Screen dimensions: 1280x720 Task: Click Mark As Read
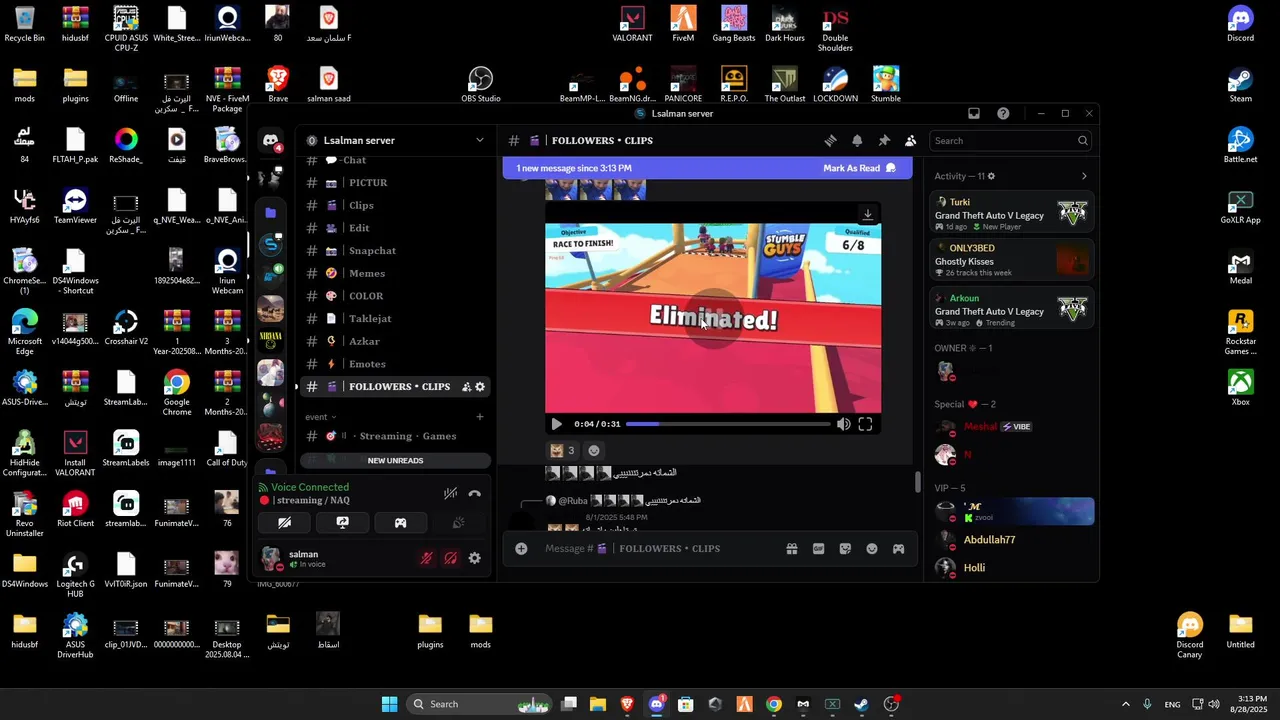(859, 168)
